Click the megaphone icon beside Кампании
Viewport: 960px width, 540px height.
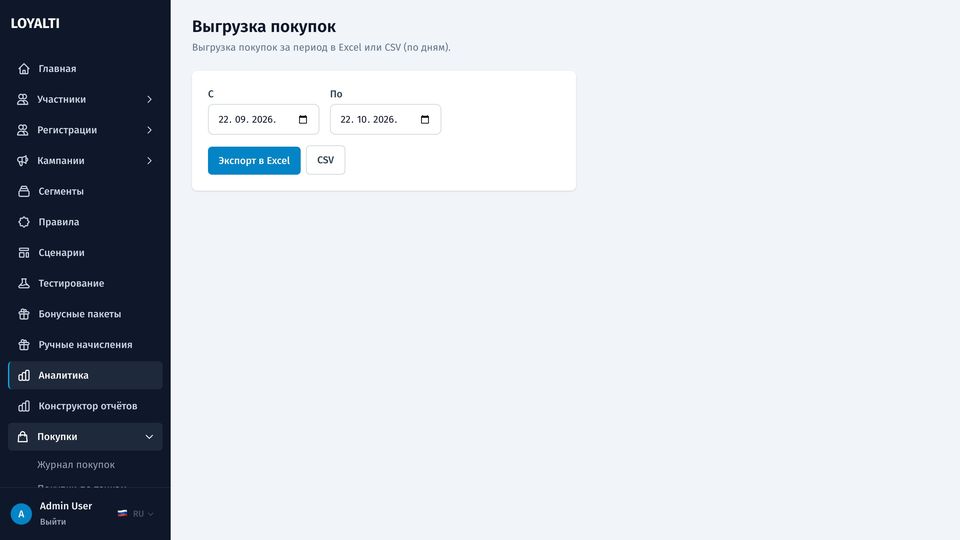23,160
